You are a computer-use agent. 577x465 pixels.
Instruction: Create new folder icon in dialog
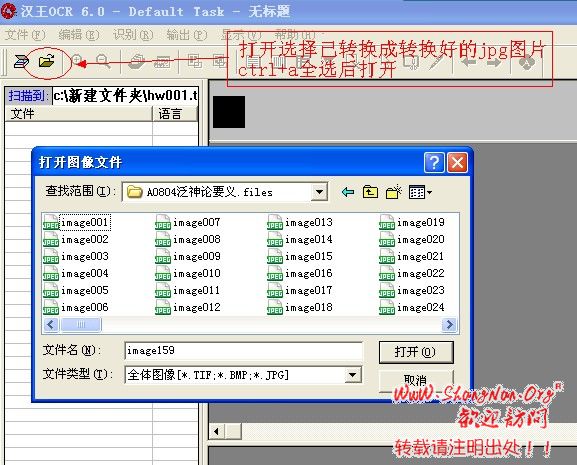[x=393, y=192]
